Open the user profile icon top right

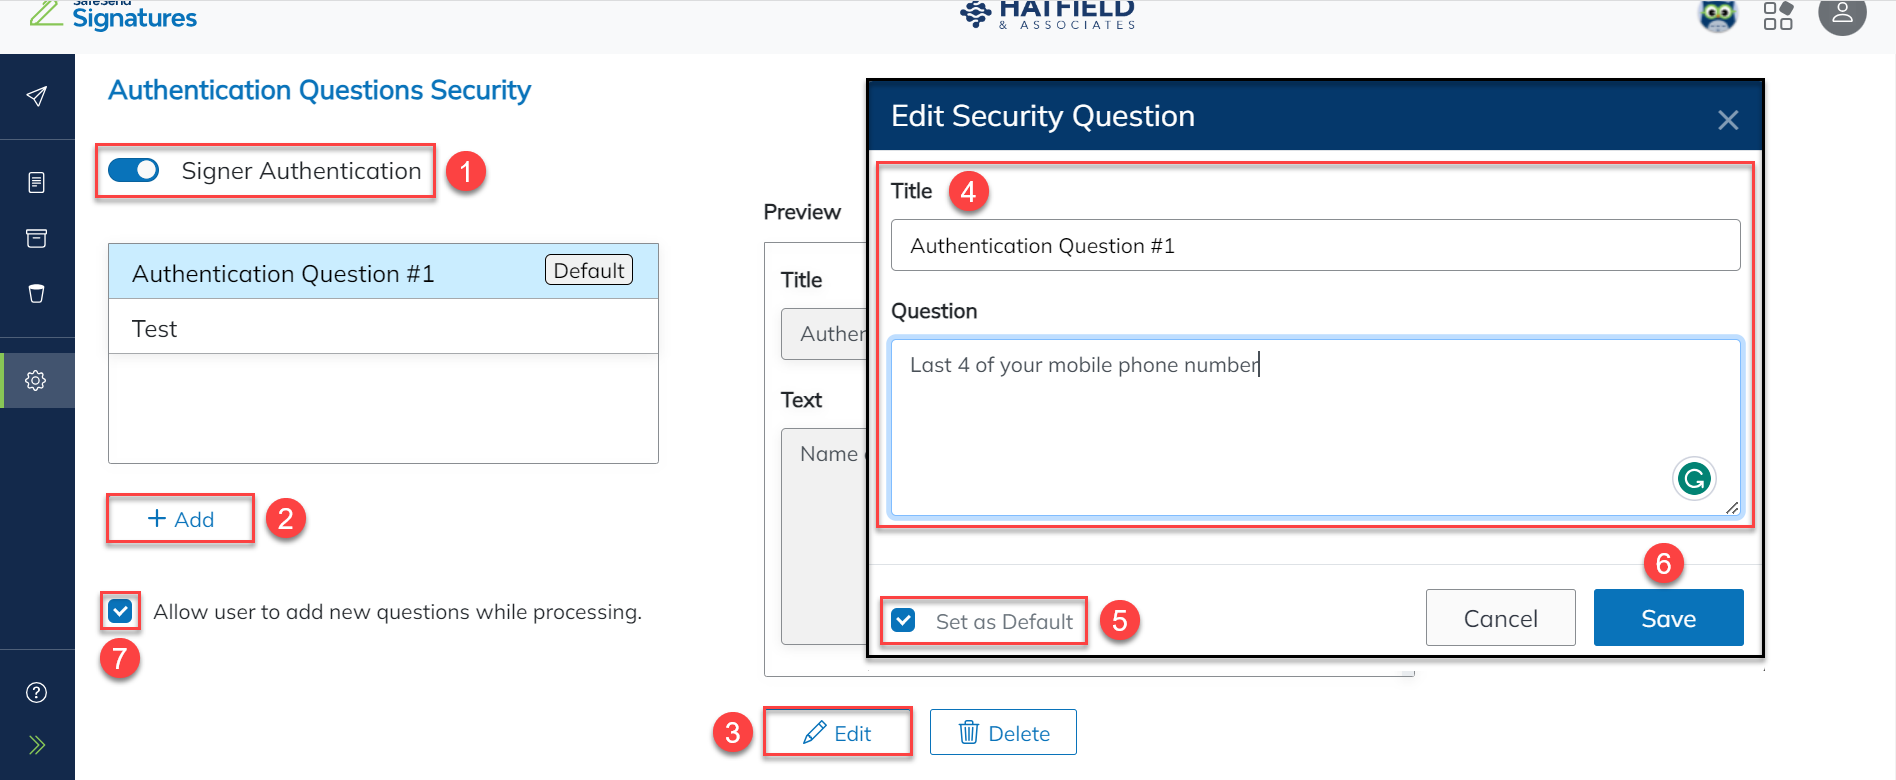tap(1842, 16)
